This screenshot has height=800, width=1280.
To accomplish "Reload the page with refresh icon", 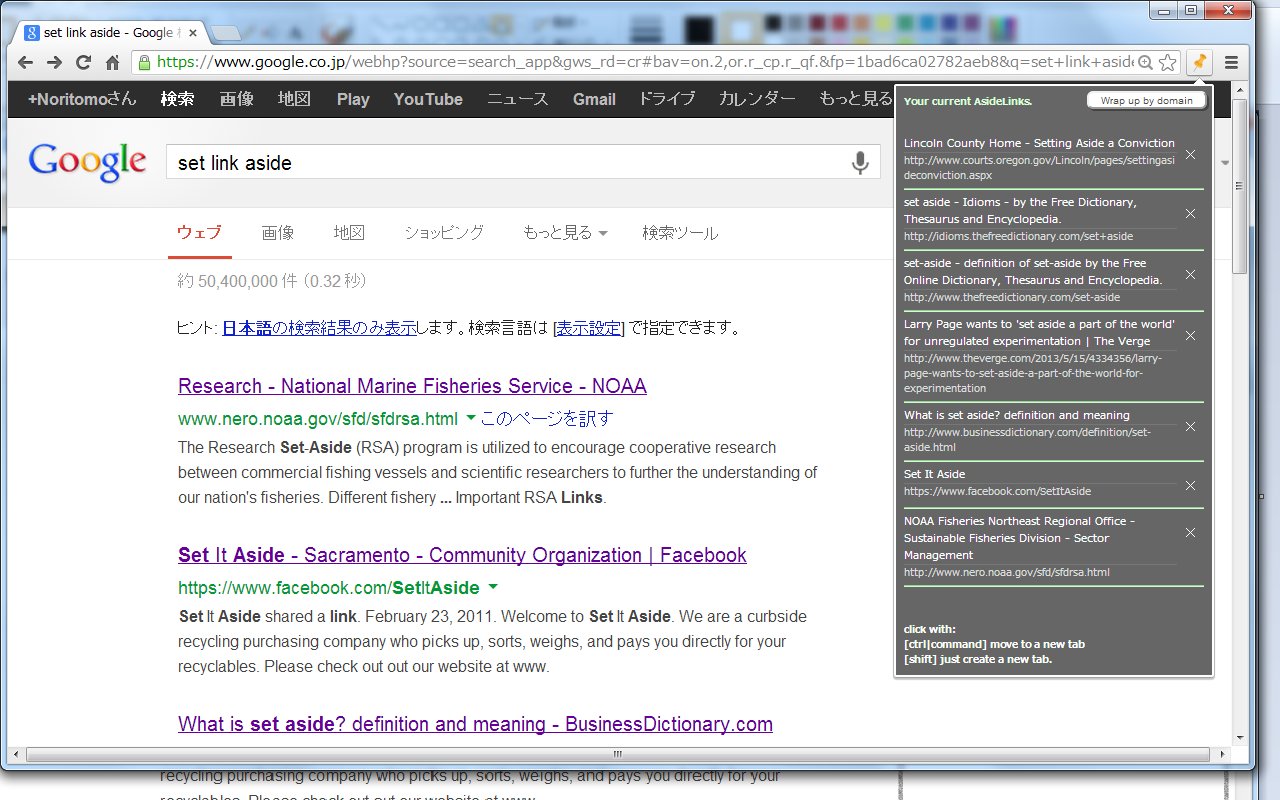I will 84,62.
